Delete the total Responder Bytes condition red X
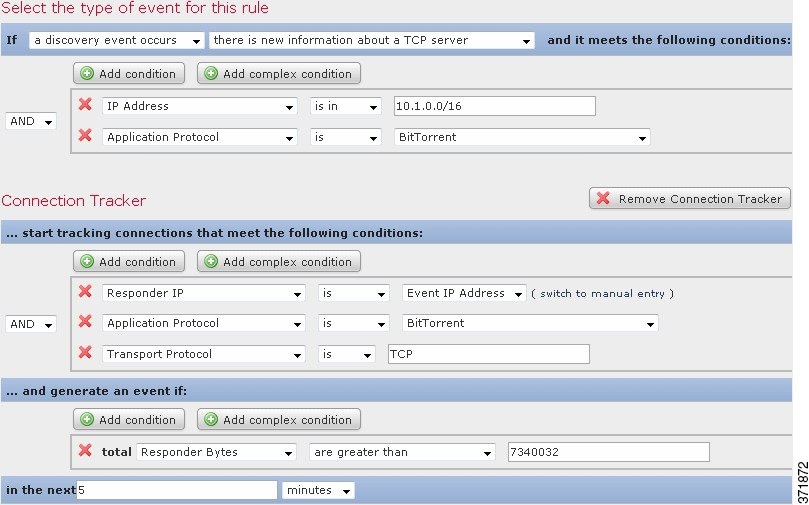This screenshot has width=809, height=505. pos(85,451)
